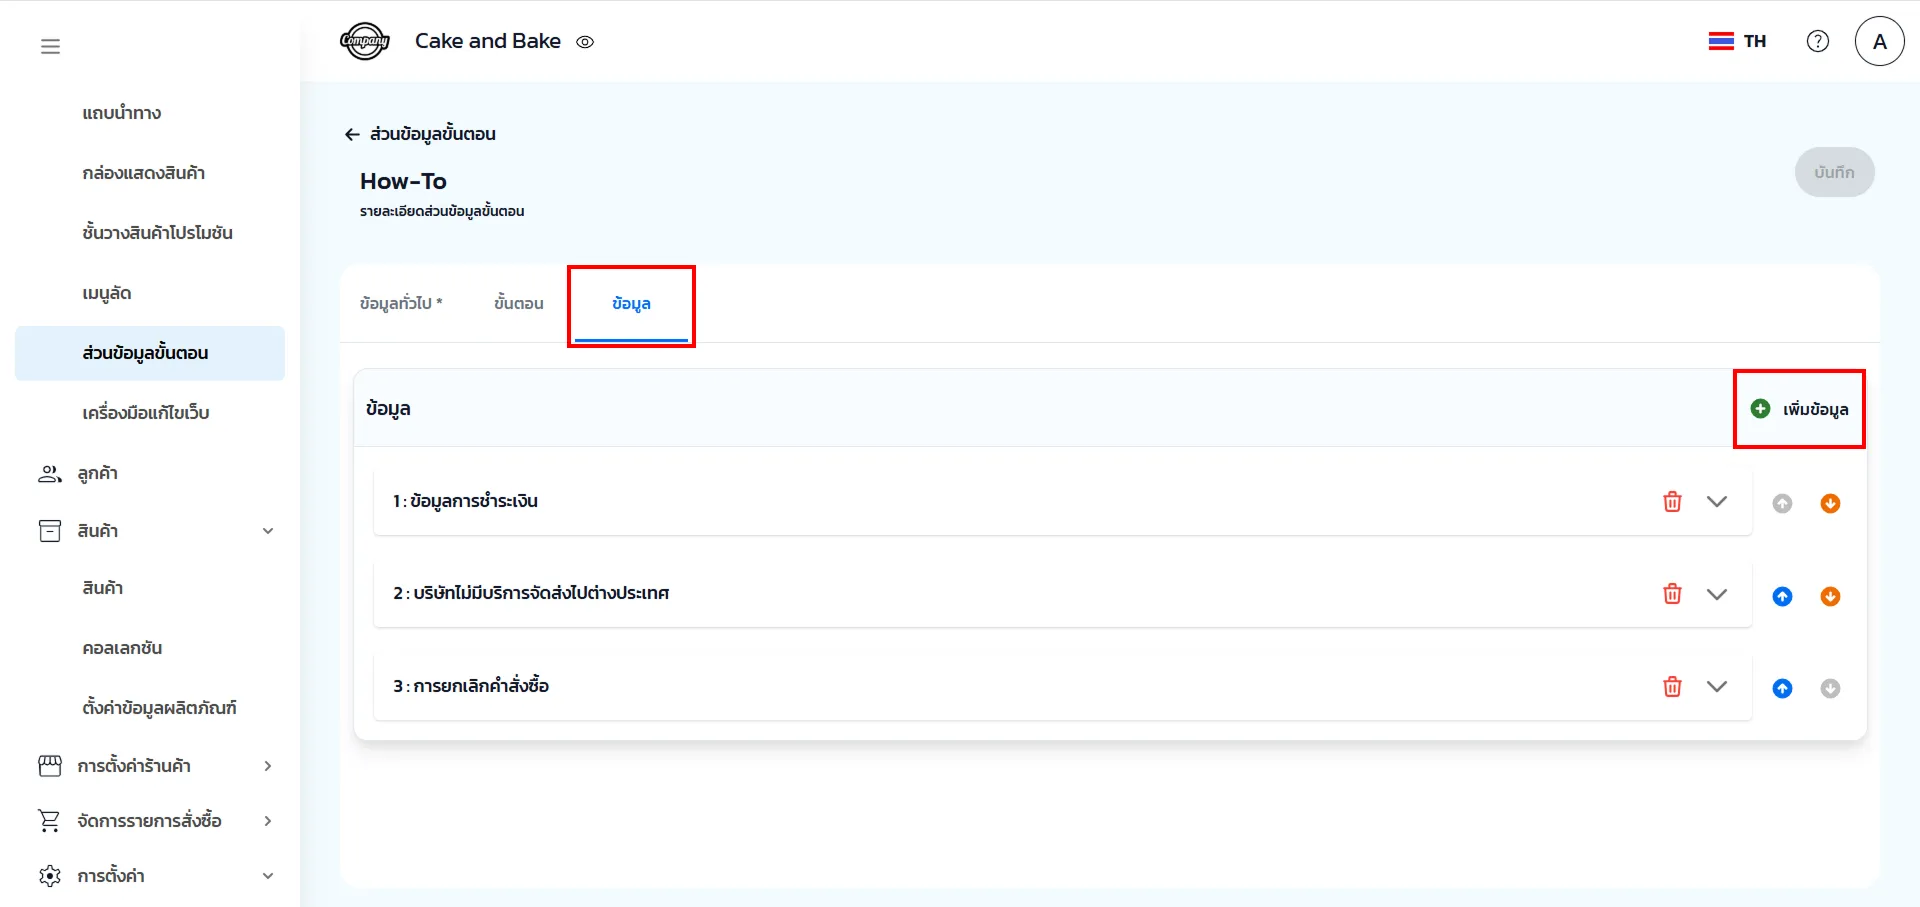Move row 3 up with blue arrow

pyautogui.click(x=1782, y=689)
